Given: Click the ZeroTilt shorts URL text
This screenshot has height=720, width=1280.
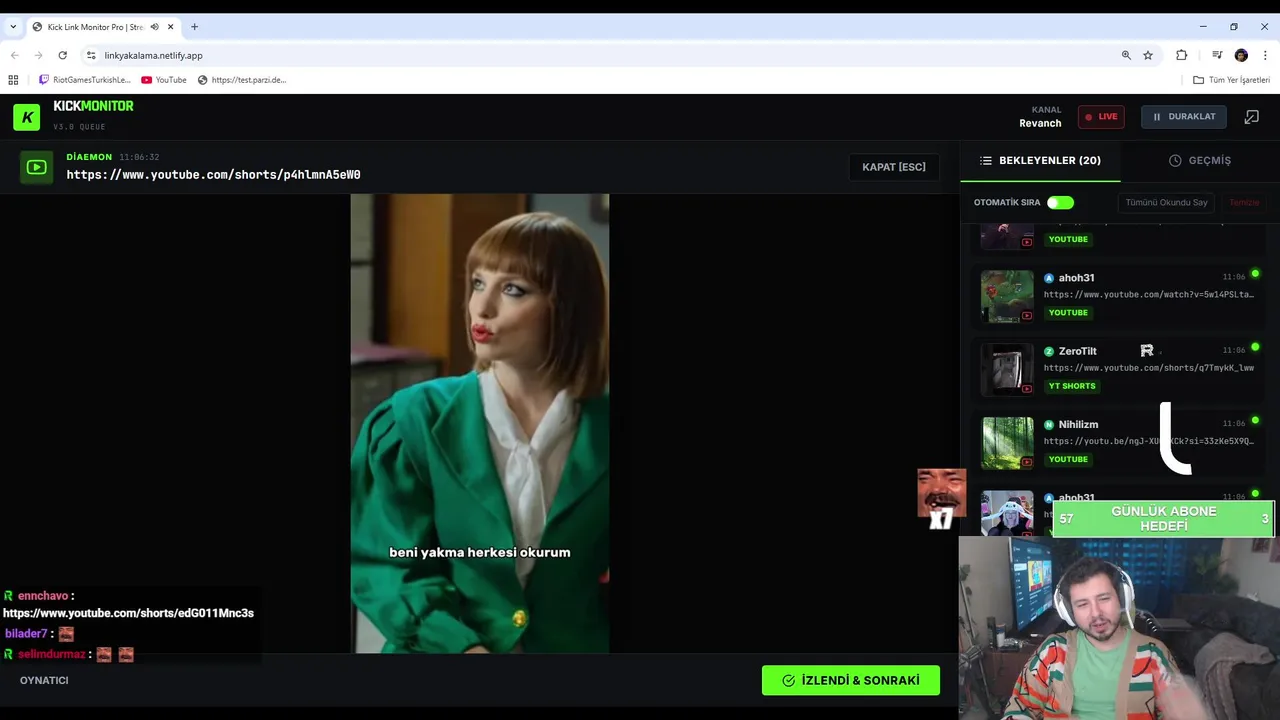Looking at the screenshot, I should (1148, 368).
